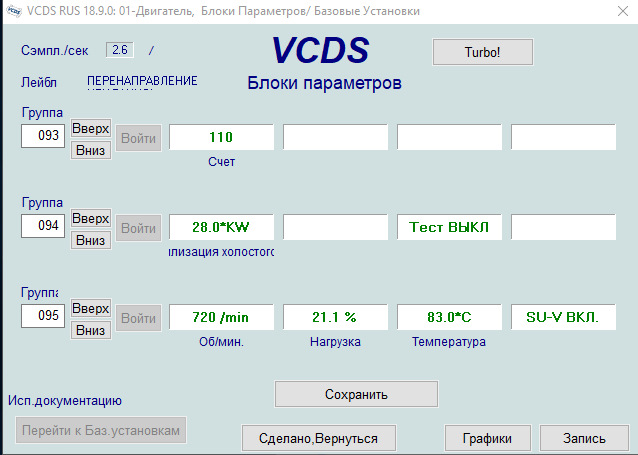Image resolution: width=638 pixels, height=455 pixels.
Task: Click Вверх for group 093
Action: coord(91,128)
